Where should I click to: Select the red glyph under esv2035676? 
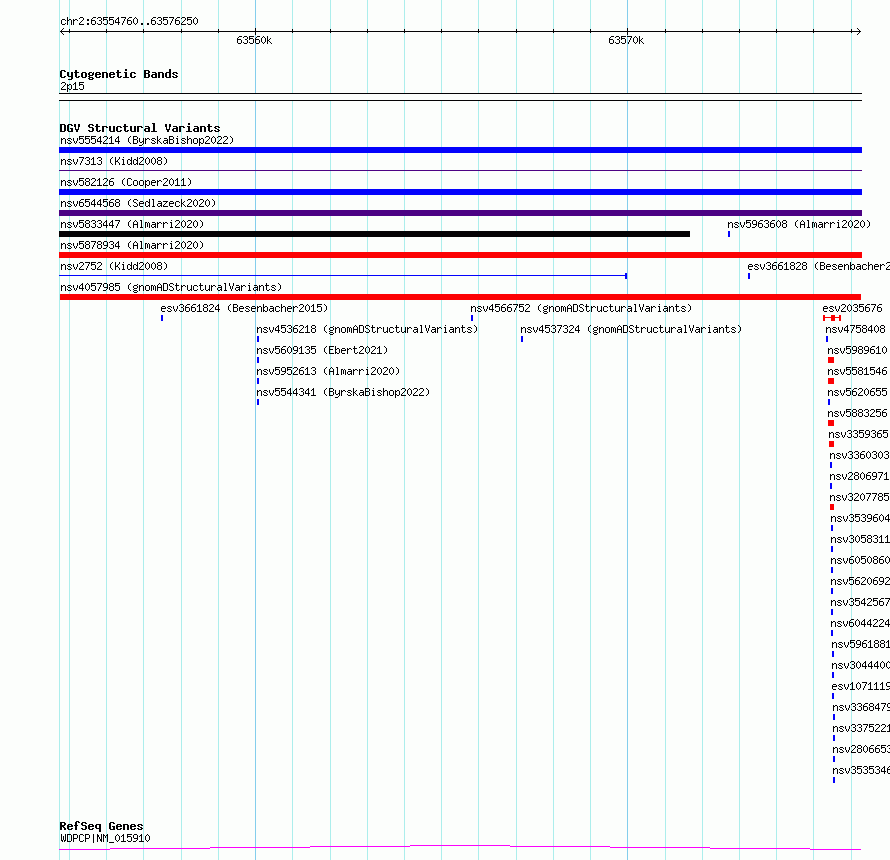832,318
